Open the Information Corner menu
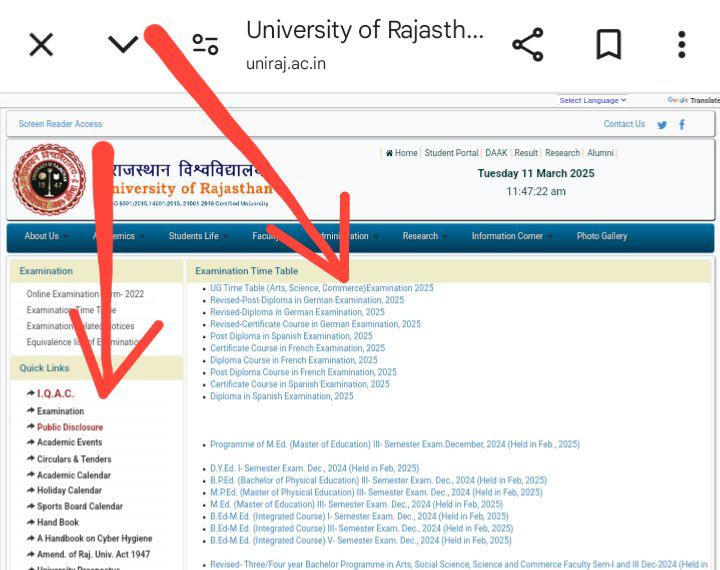This screenshot has width=720, height=570. pos(507,236)
